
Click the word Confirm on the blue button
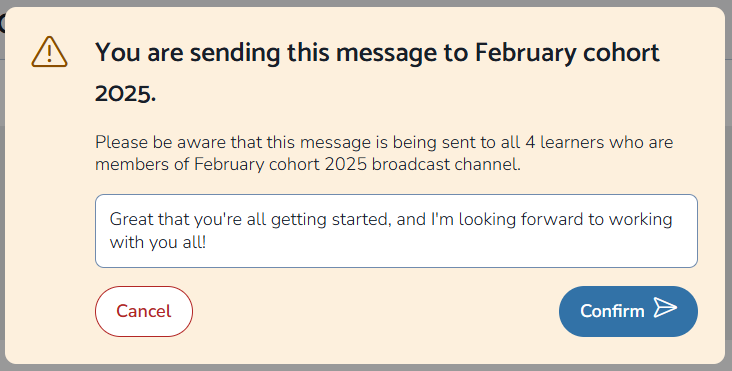point(612,311)
